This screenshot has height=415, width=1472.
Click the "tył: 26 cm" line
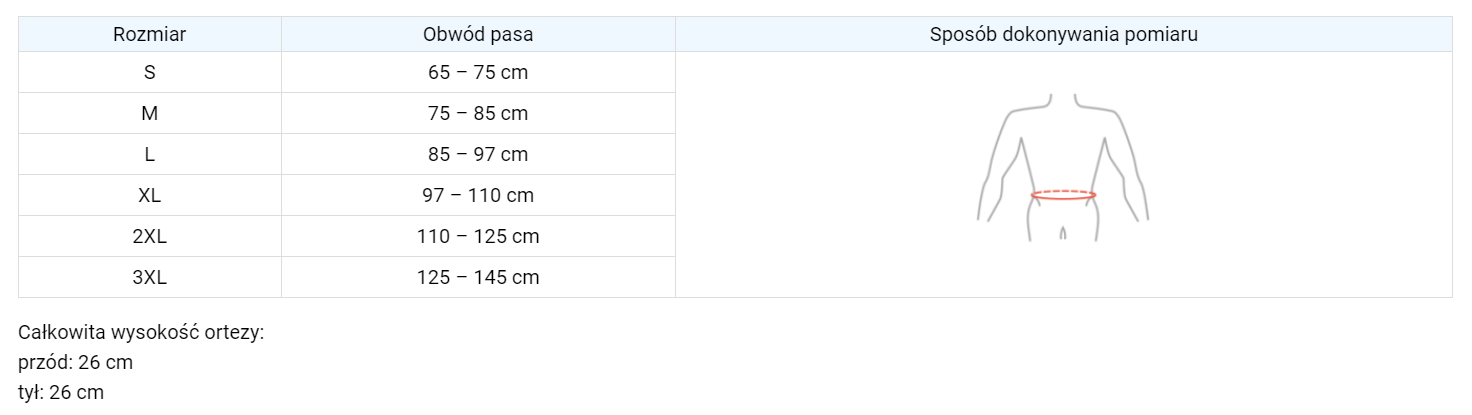pos(61,392)
